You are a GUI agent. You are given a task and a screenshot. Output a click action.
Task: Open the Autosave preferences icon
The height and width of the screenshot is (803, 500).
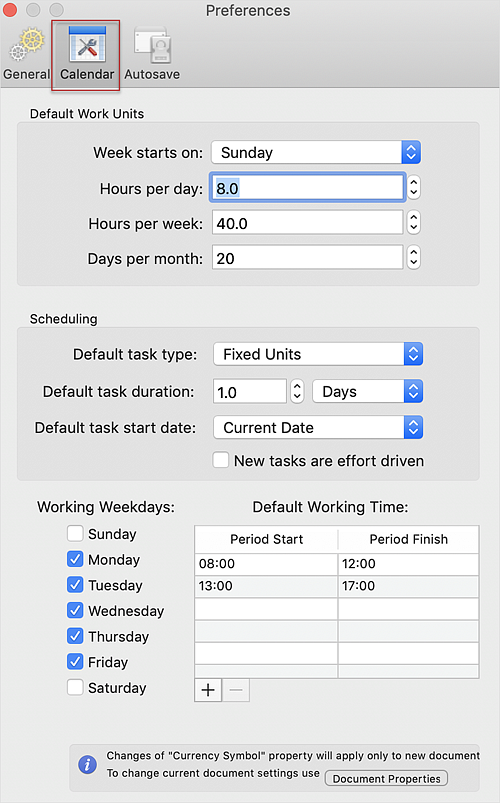tap(153, 45)
